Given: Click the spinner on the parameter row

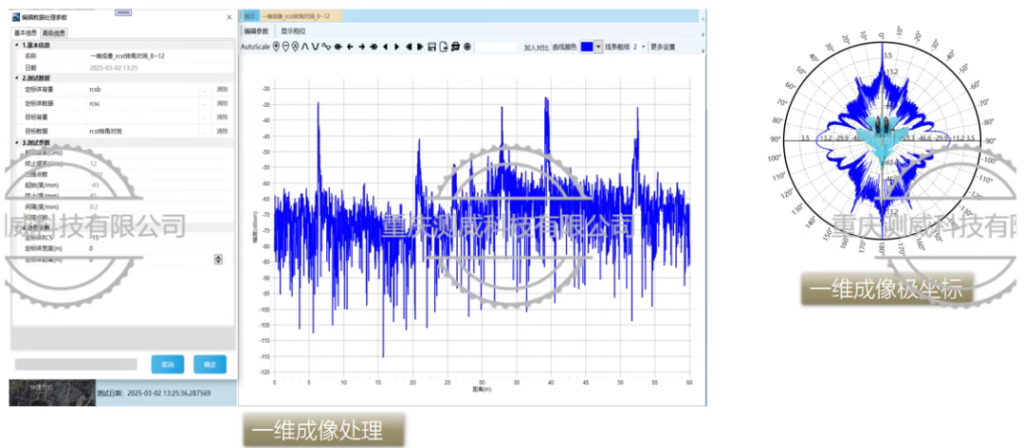Looking at the screenshot, I should pyautogui.click(x=219, y=259).
